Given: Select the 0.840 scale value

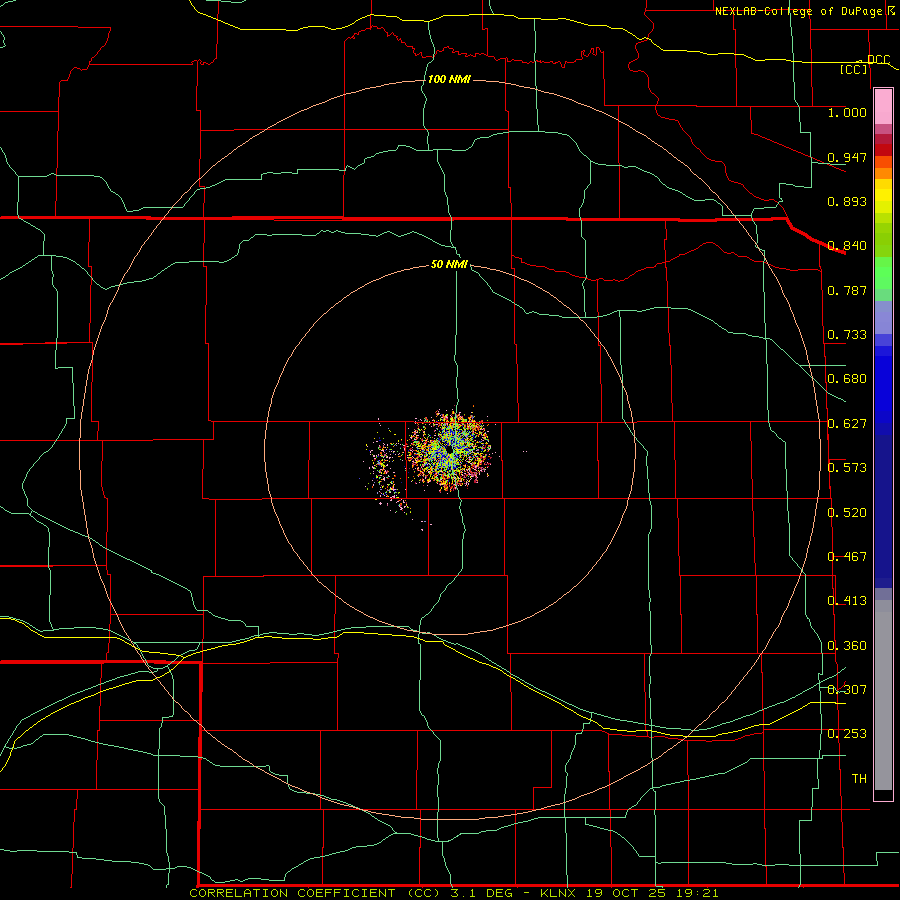Looking at the screenshot, I should (847, 246).
